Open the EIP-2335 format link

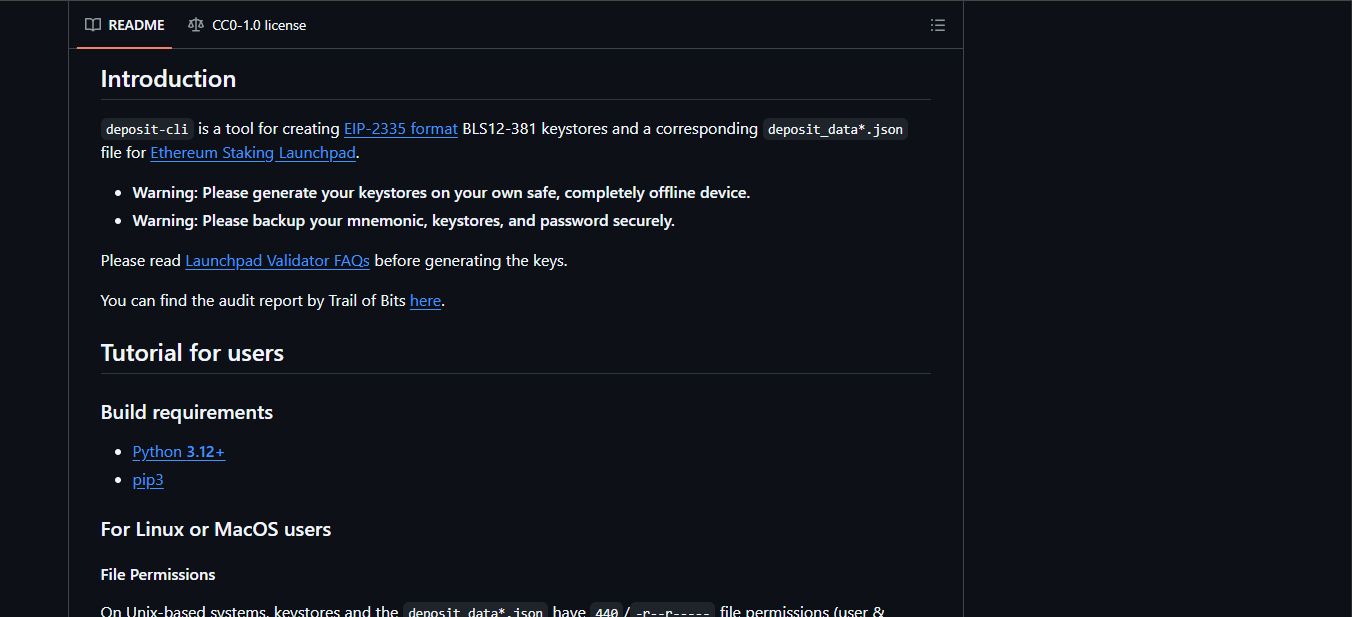tap(400, 129)
